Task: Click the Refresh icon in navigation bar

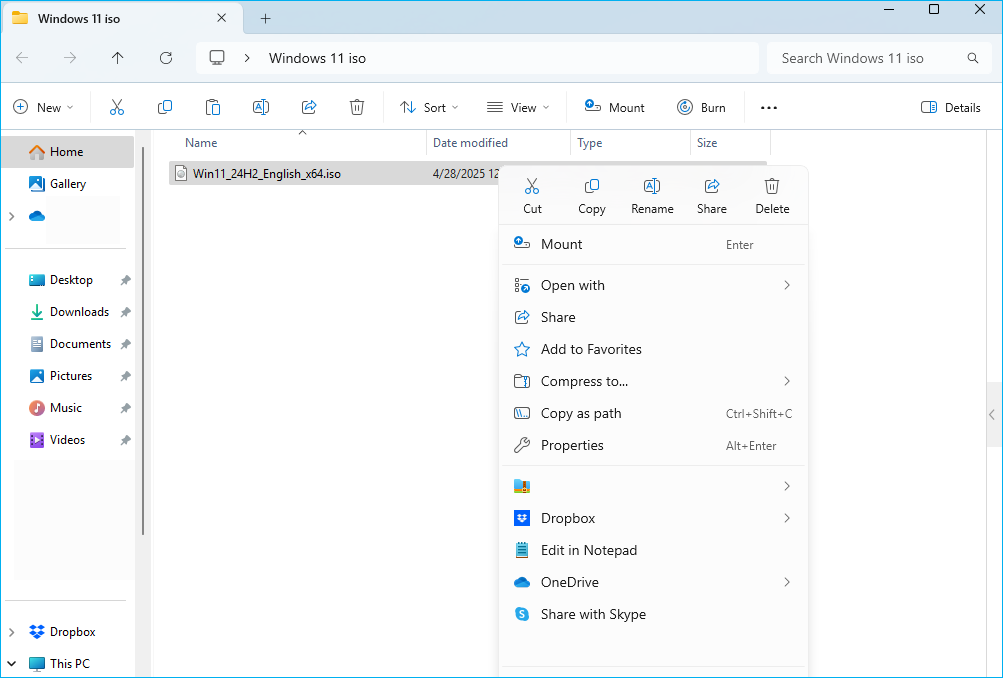Action: coord(166,58)
